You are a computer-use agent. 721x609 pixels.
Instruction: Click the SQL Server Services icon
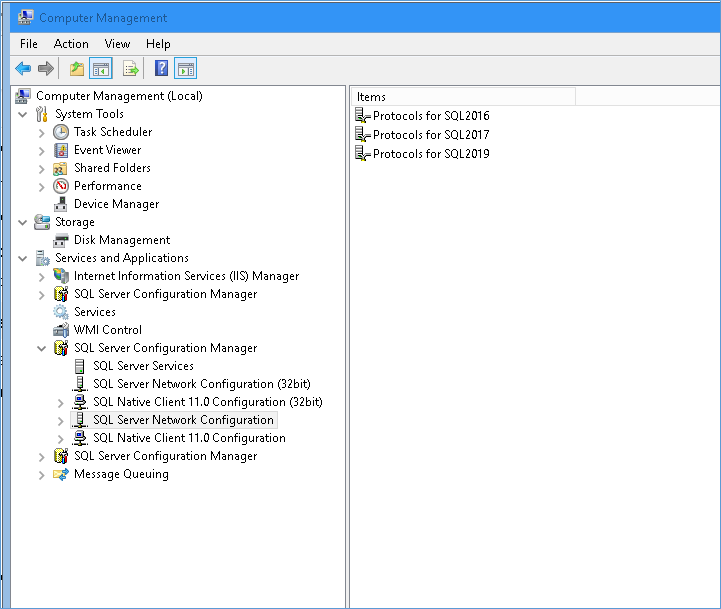click(80, 366)
